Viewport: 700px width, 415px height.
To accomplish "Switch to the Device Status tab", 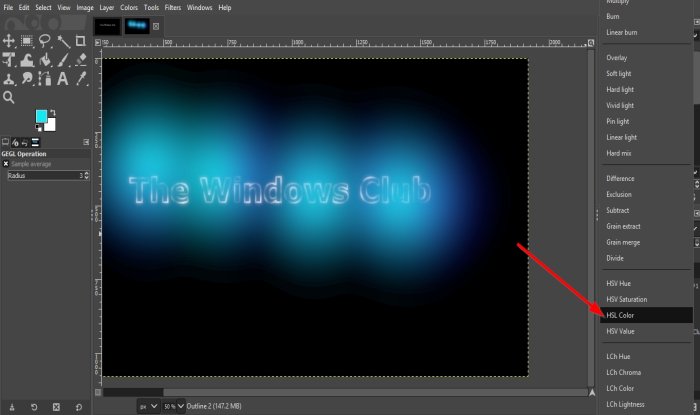I will (x=15, y=142).
